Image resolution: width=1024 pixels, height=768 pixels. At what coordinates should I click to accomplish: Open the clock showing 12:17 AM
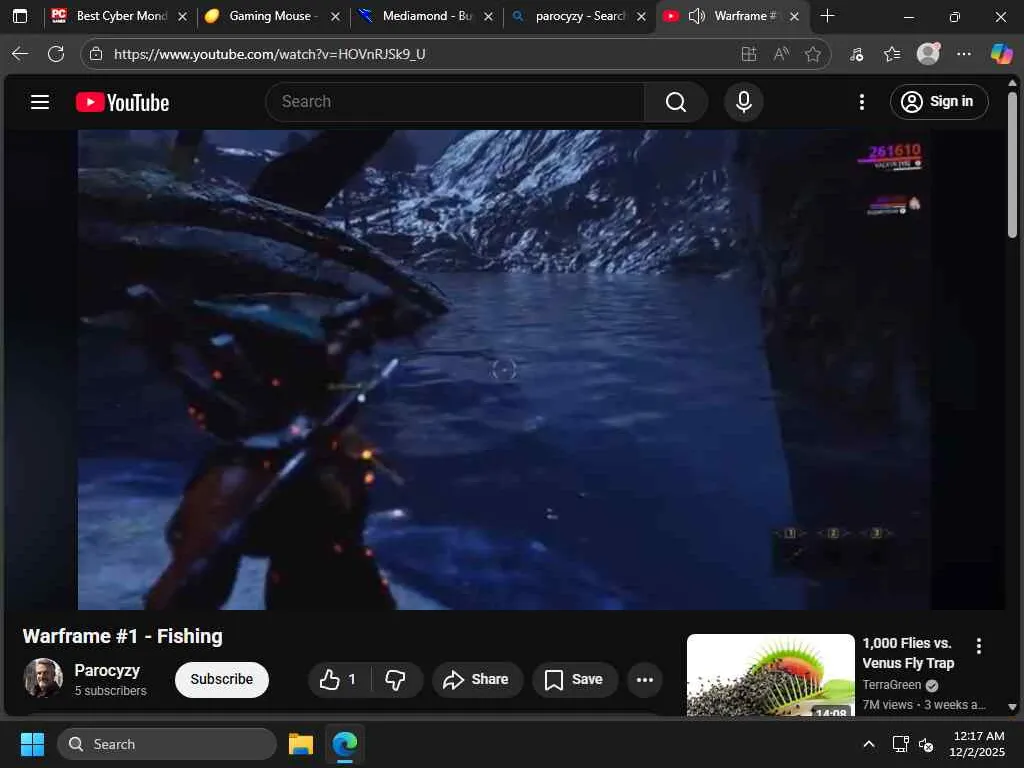(x=978, y=744)
